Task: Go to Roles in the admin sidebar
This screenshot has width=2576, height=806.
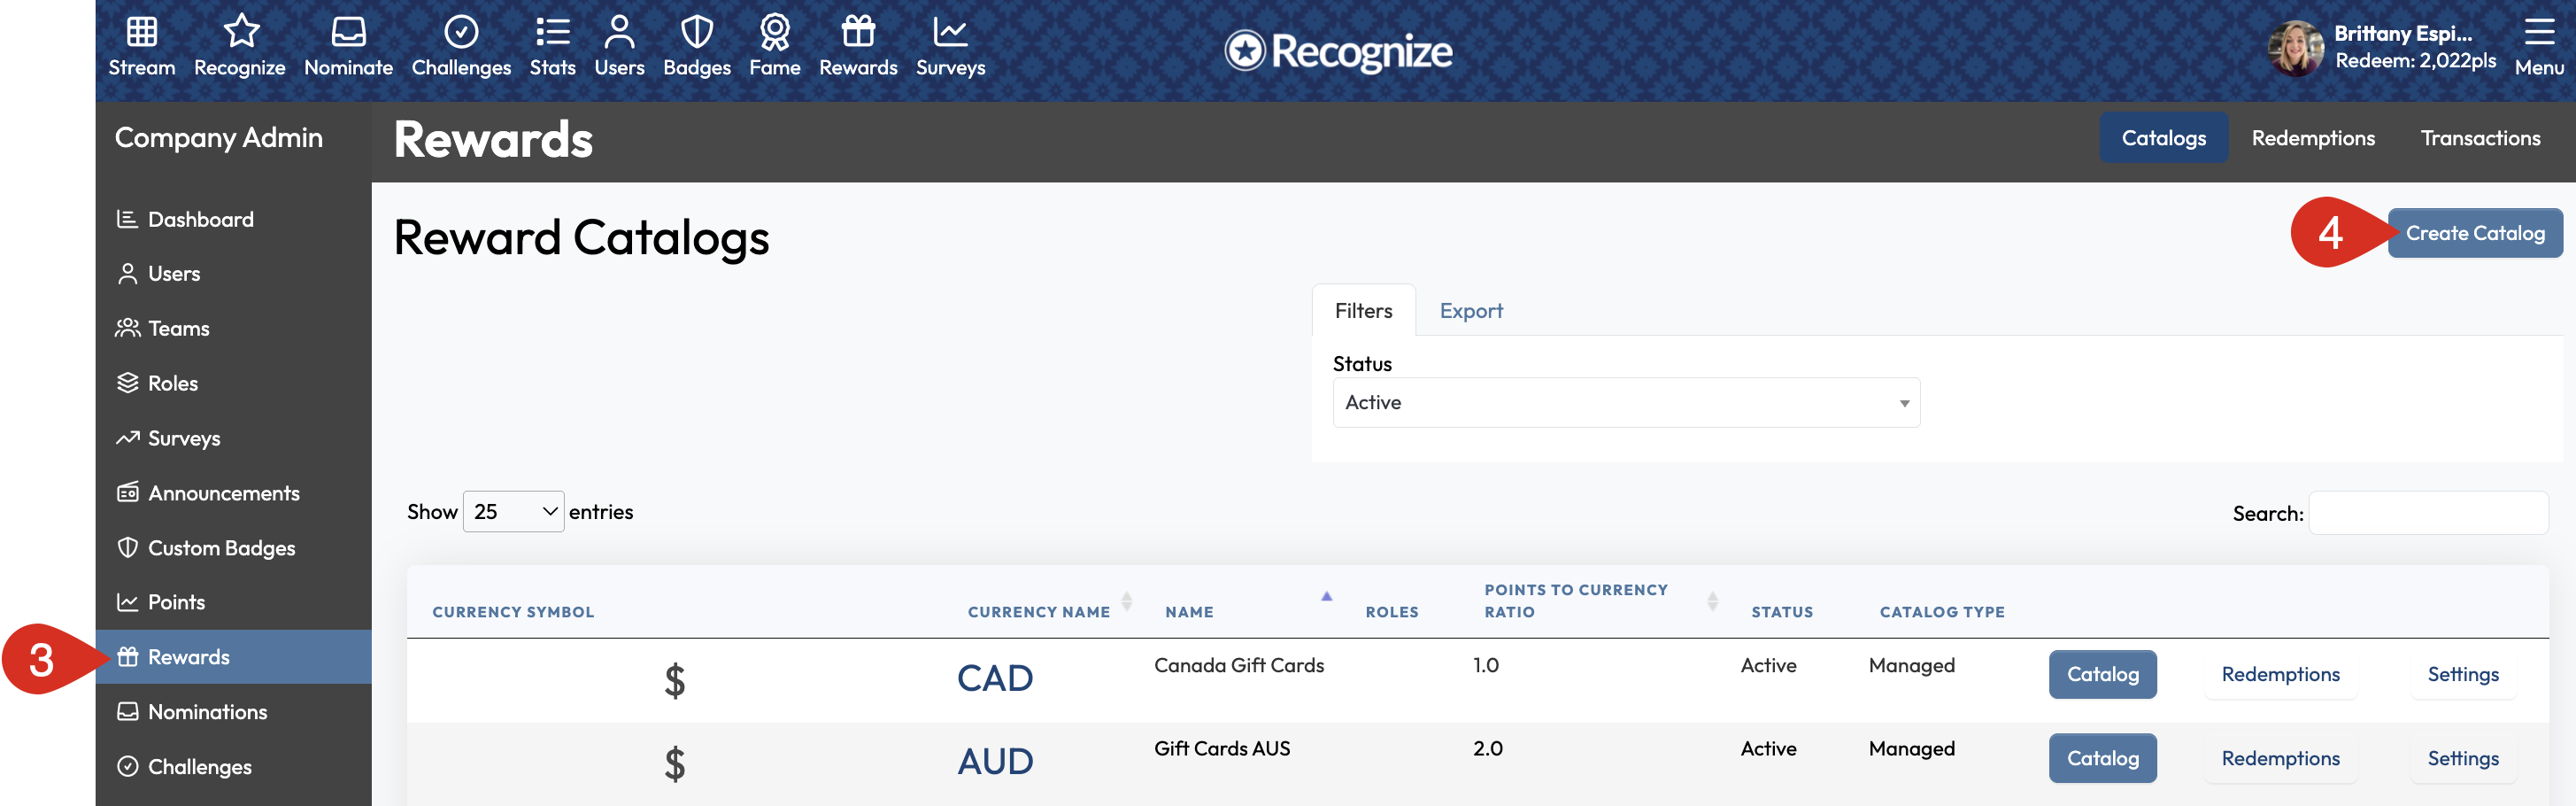Action: (173, 383)
